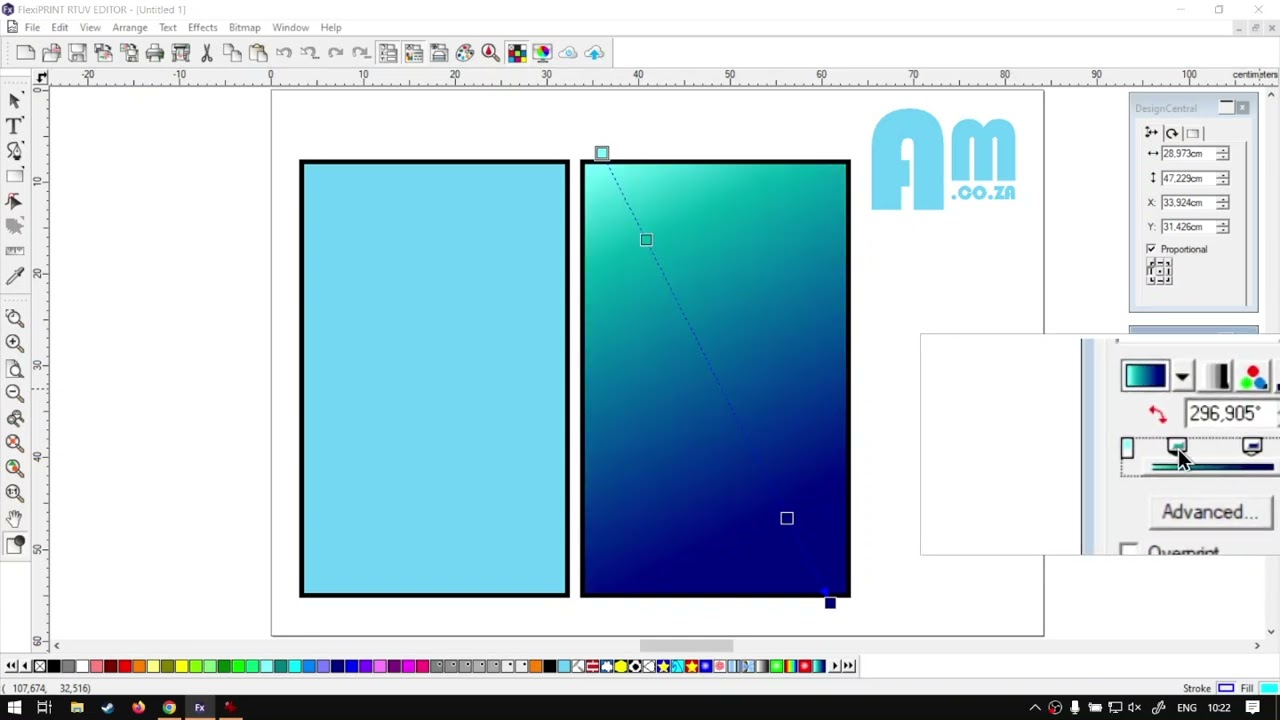Open the magnifier with red drop icon
The image size is (1280, 720).
[x=490, y=53]
